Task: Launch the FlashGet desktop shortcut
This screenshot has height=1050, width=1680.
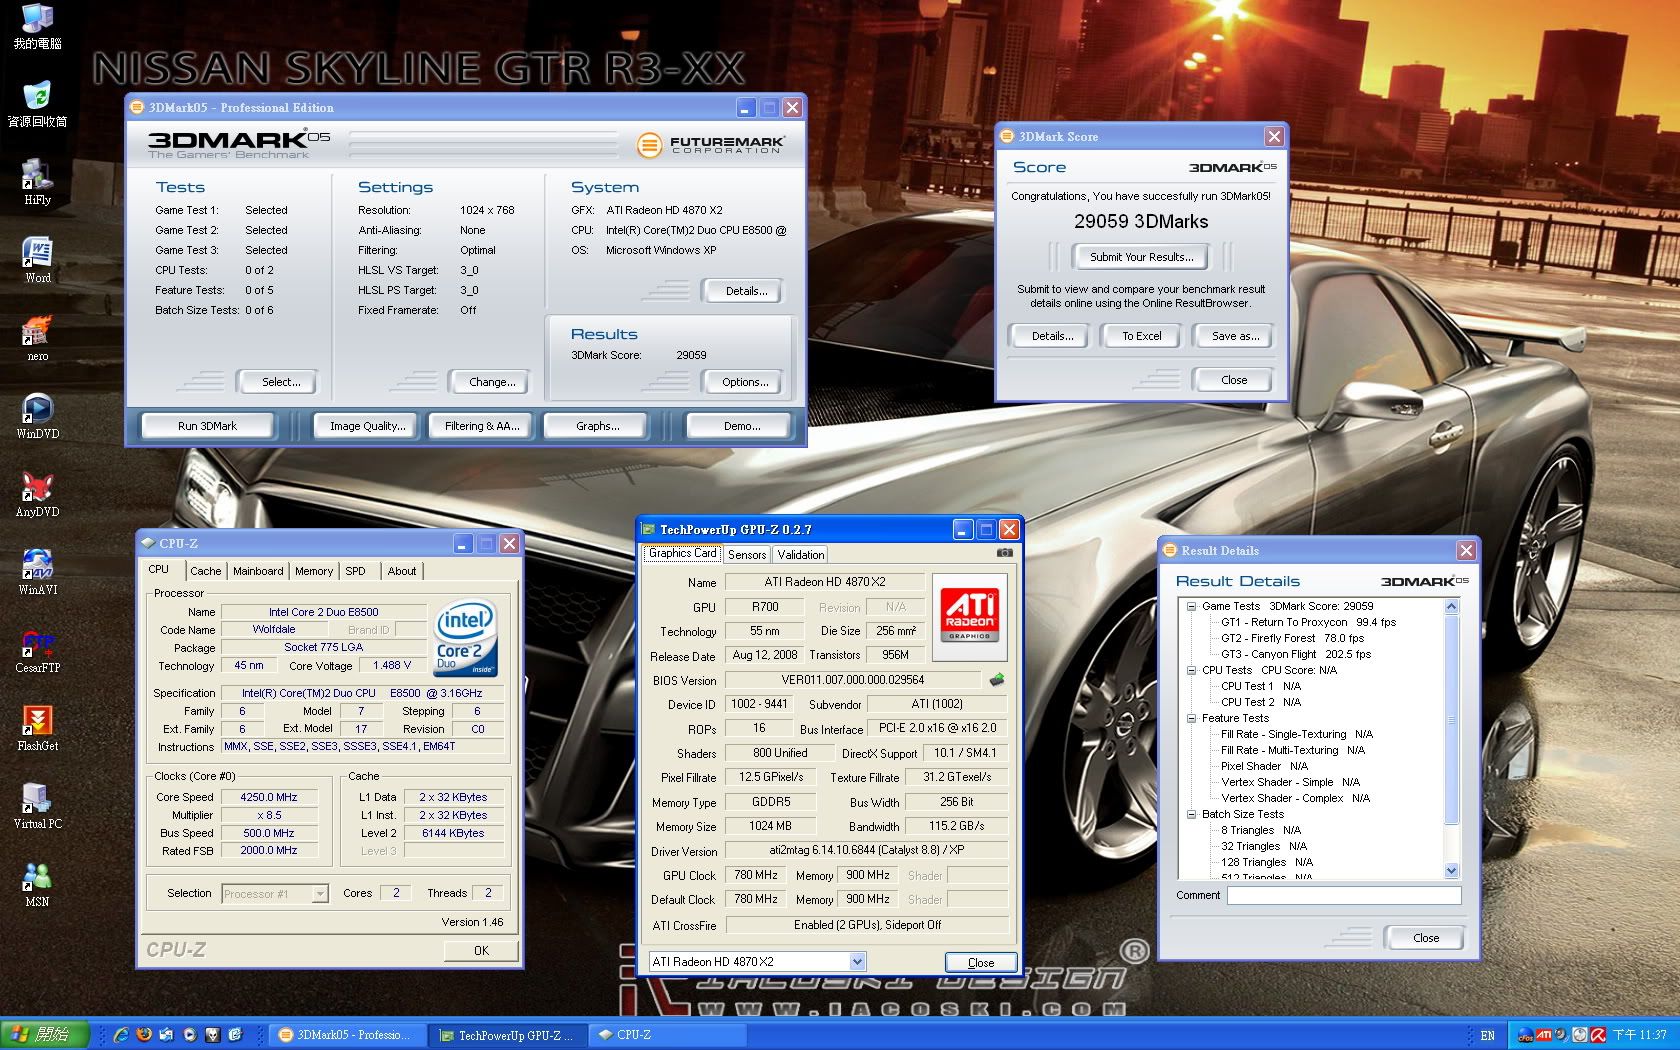Action: 37,729
